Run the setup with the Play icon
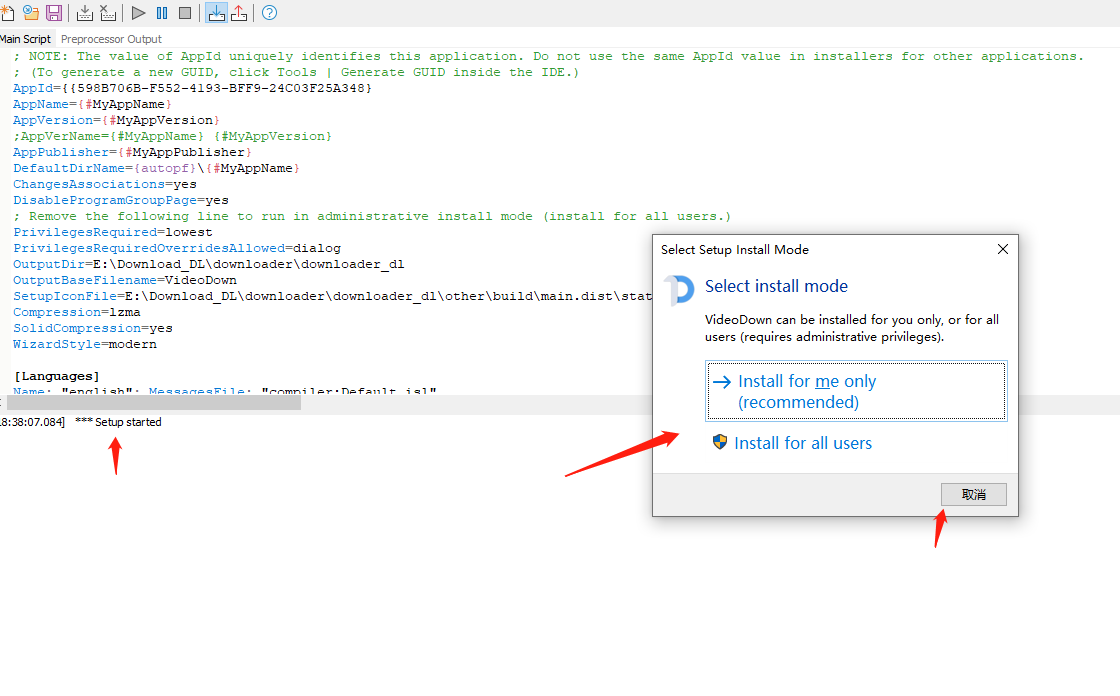The image size is (1120, 696). coord(139,13)
